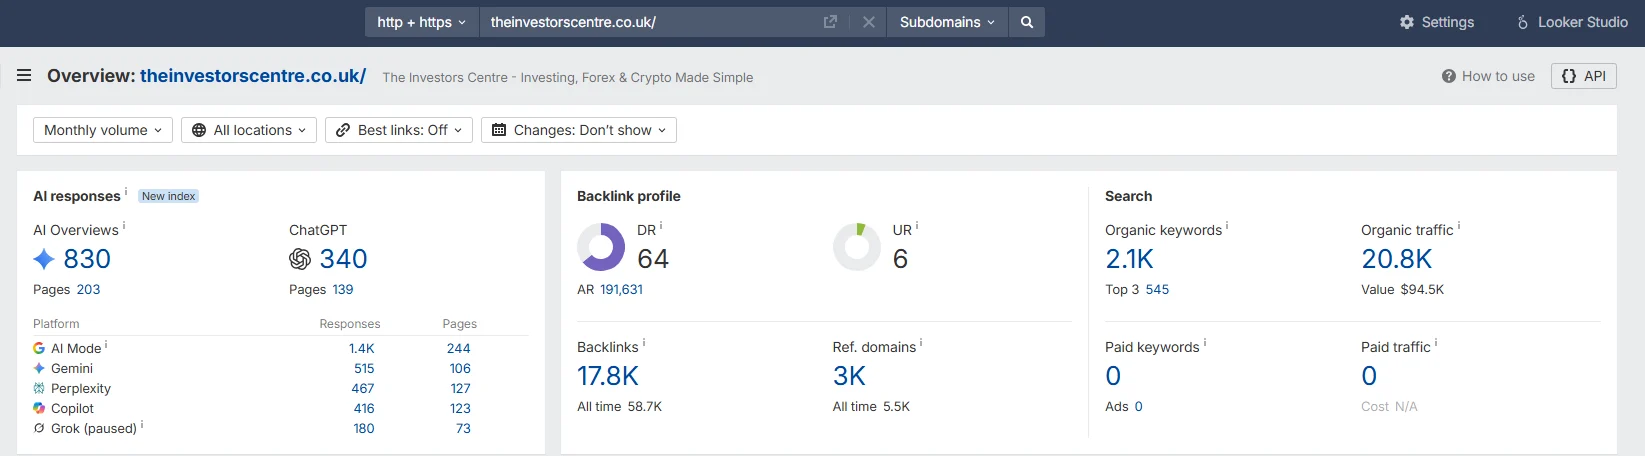Open the hamburger menu icon beside Overview
The image size is (1645, 456).
(x=24, y=75)
